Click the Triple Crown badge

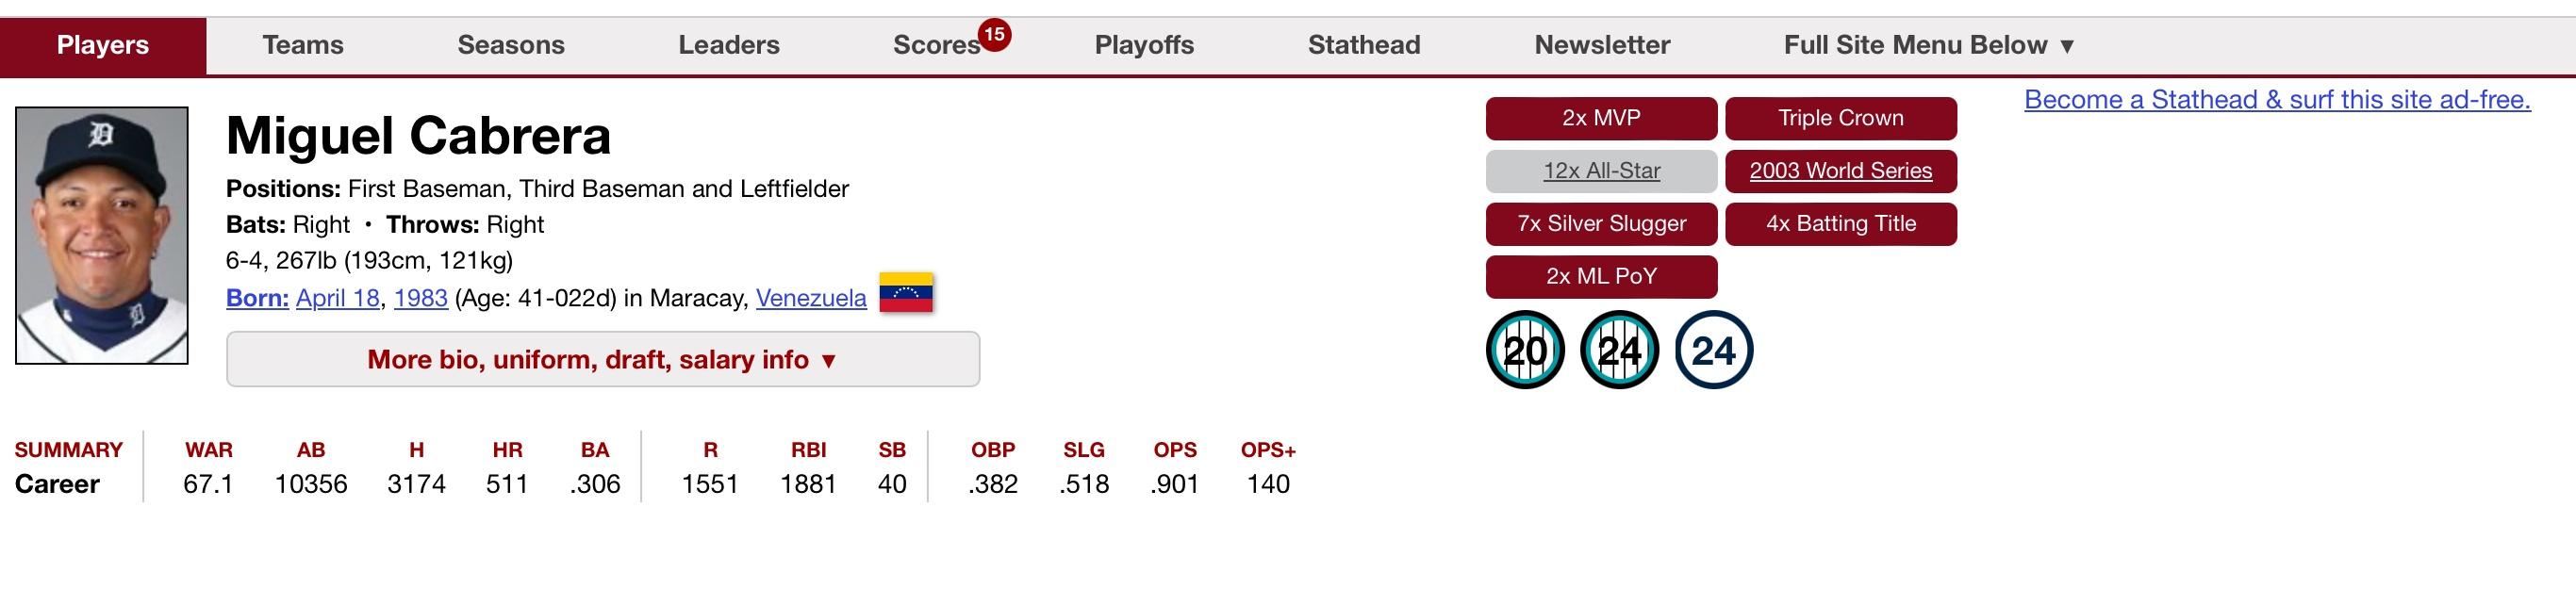pos(1841,118)
